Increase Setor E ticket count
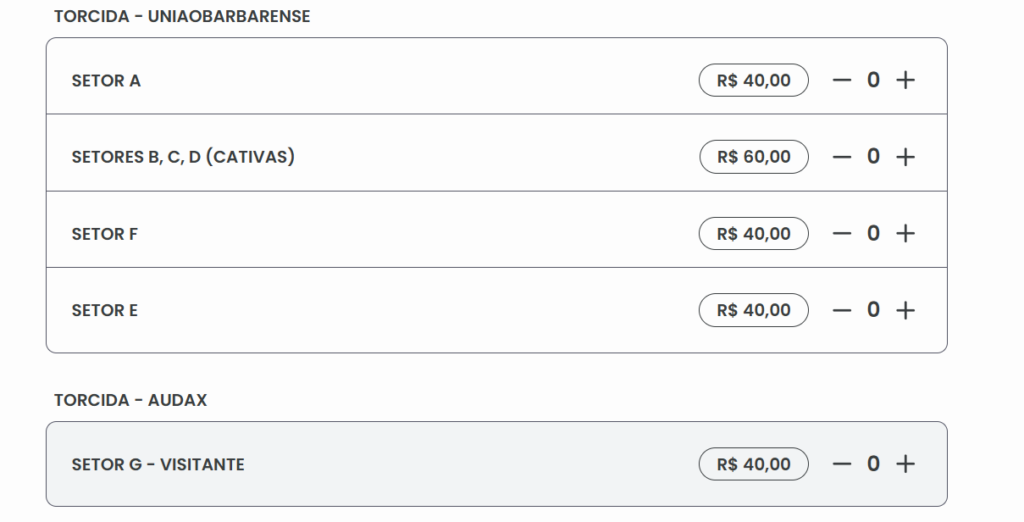Screen dimensions: 1024x522 tap(905, 310)
